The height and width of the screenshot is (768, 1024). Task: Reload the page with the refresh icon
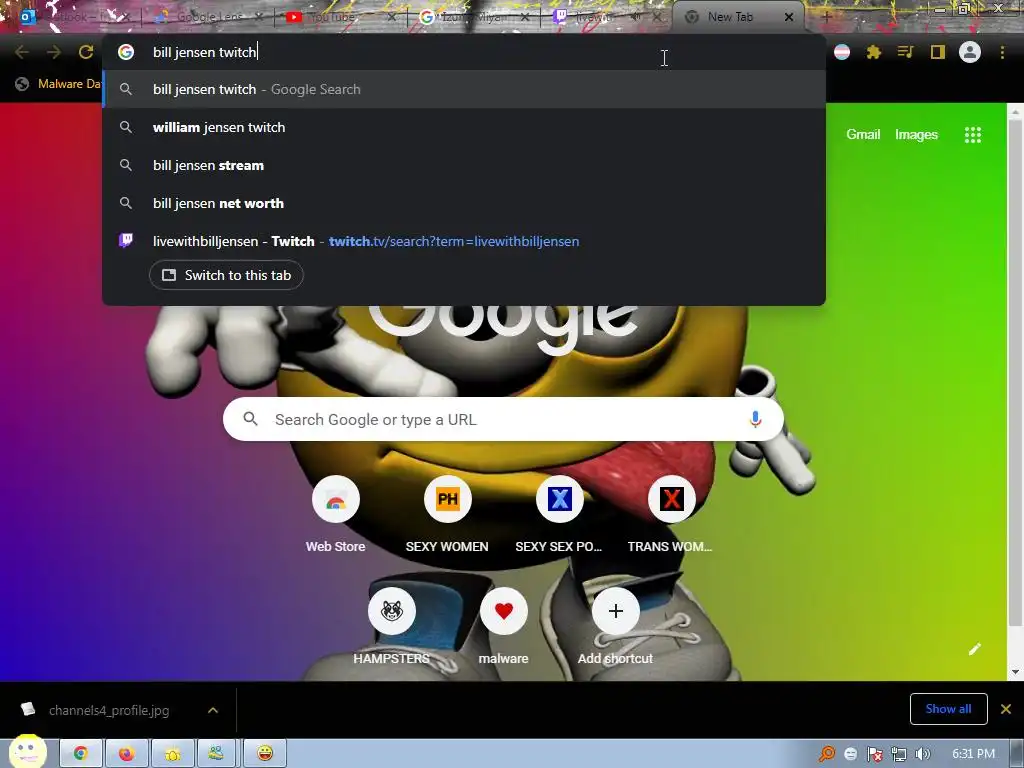click(x=86, y=52)
